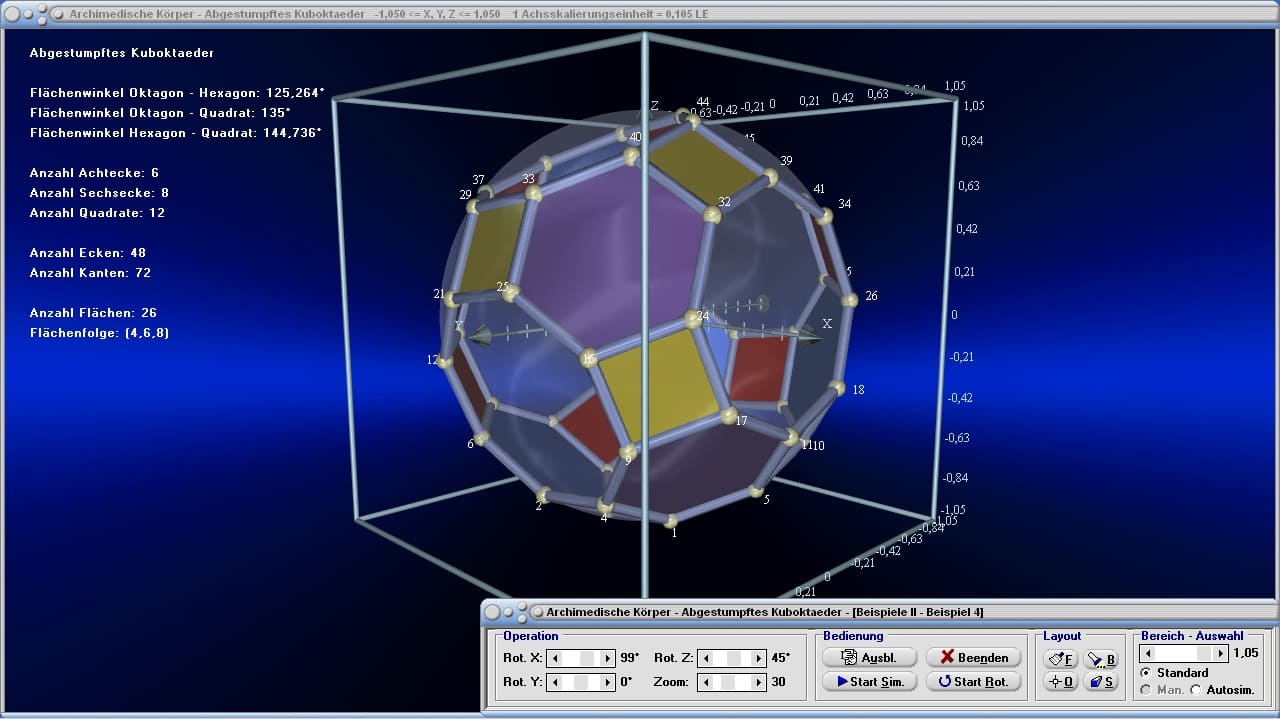The image size is (1280, 720).
Task: Decrease Rot. Y with left arrow
Action: pyautogui.click(x=556, y=682)
